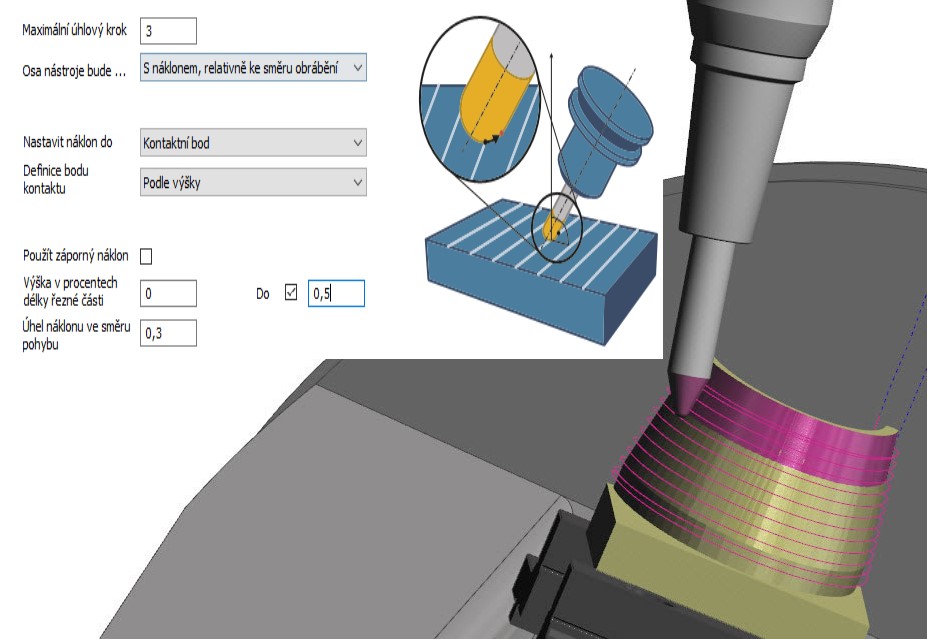Click the Úhel náklonu ve směru pohybu field
The height and width of the screenshot is (639, 928).
pyautogui.click(x=168, y=333)
